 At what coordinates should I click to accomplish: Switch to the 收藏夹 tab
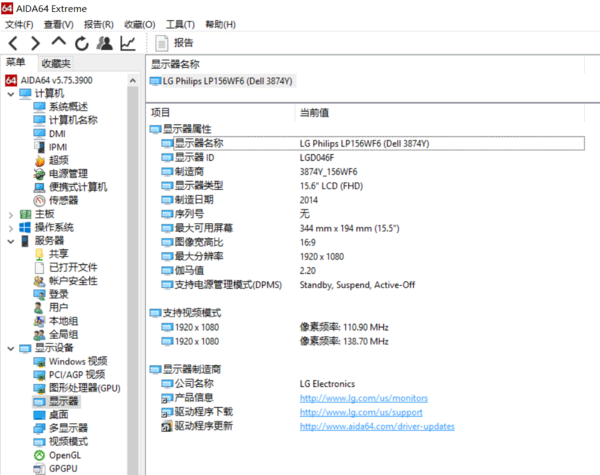(x=56, y=64)
